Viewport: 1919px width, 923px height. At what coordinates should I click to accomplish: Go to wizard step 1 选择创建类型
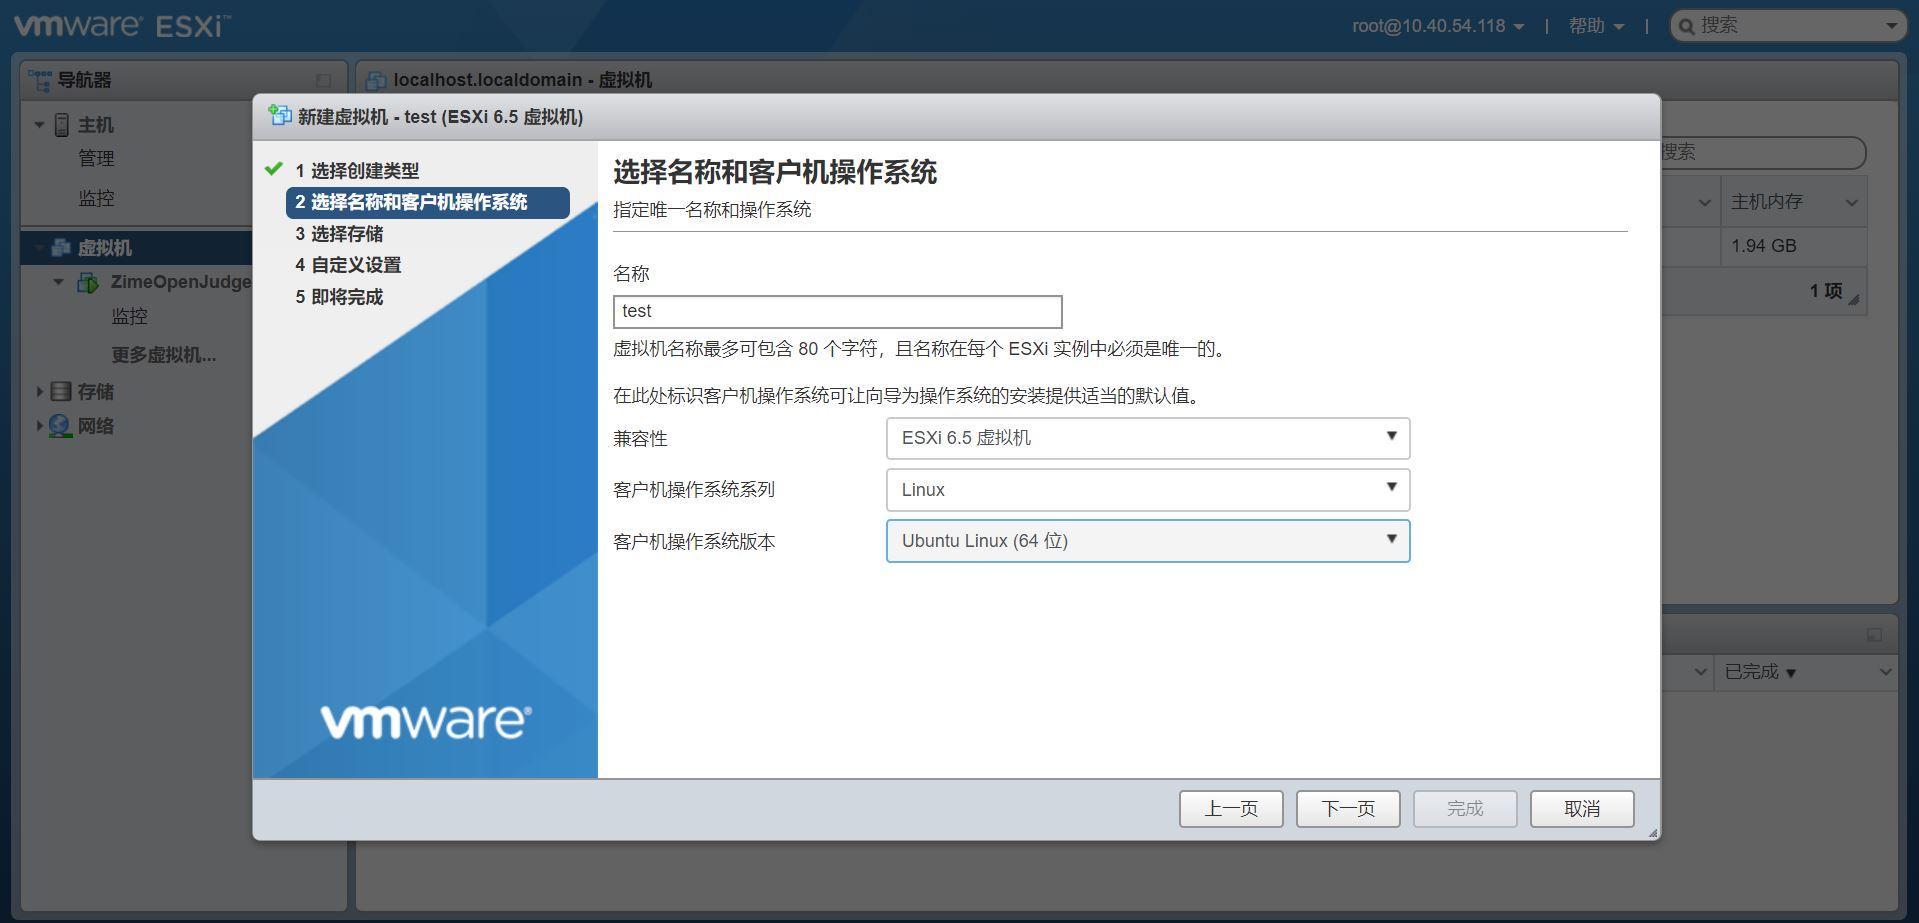357,171
